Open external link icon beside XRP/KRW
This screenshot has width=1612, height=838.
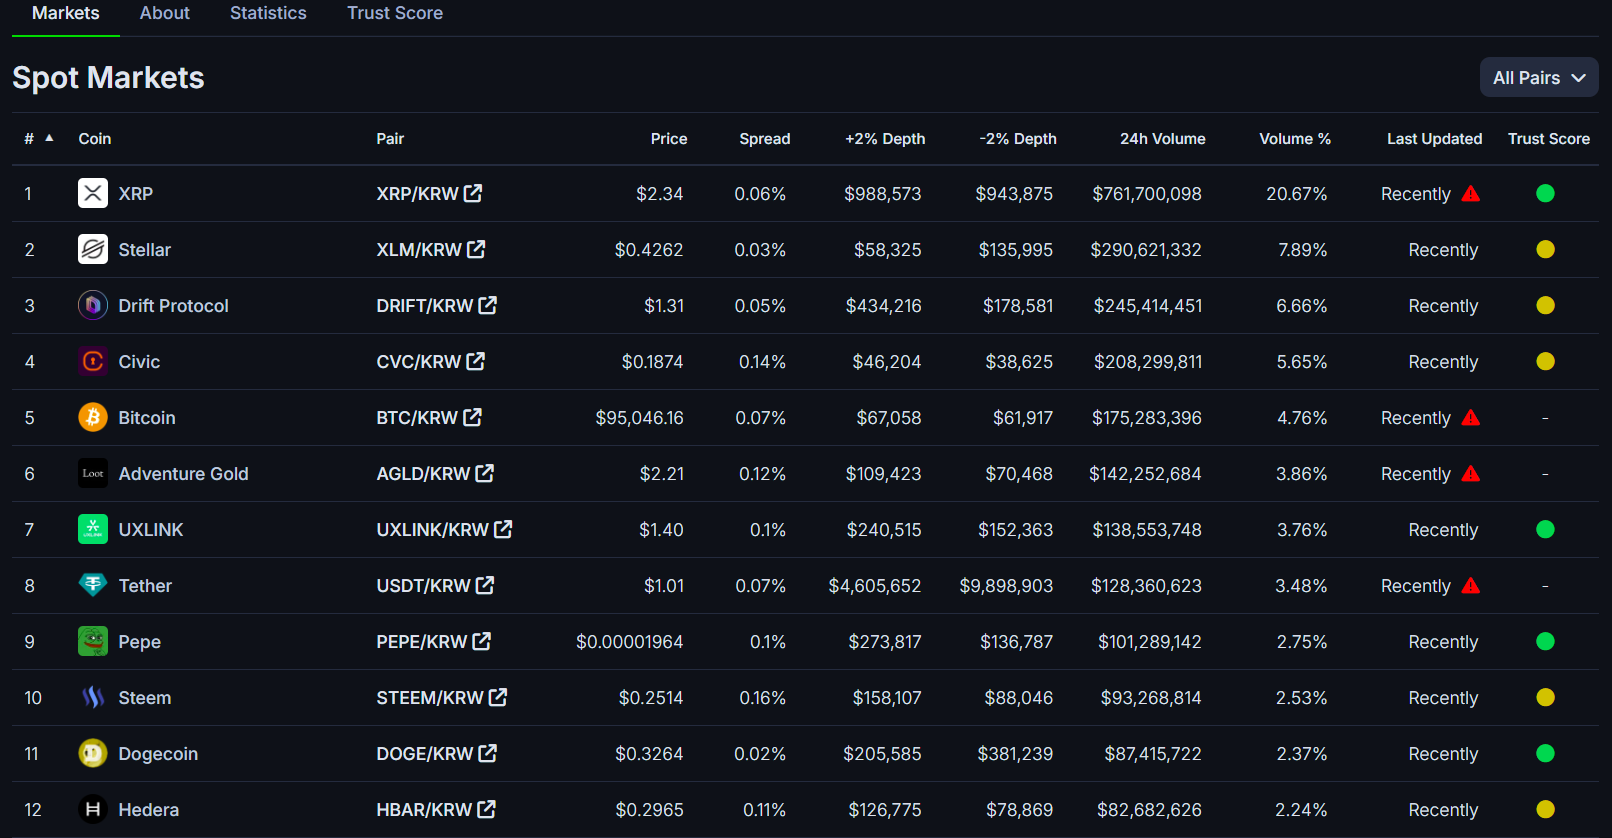pos(473,193)
